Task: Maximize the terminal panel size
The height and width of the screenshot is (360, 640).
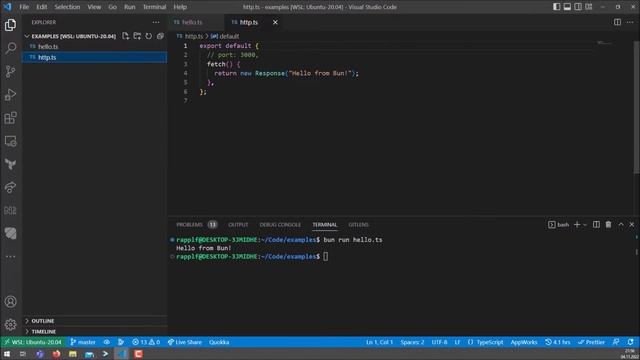Action: click(x=621, y=224)
